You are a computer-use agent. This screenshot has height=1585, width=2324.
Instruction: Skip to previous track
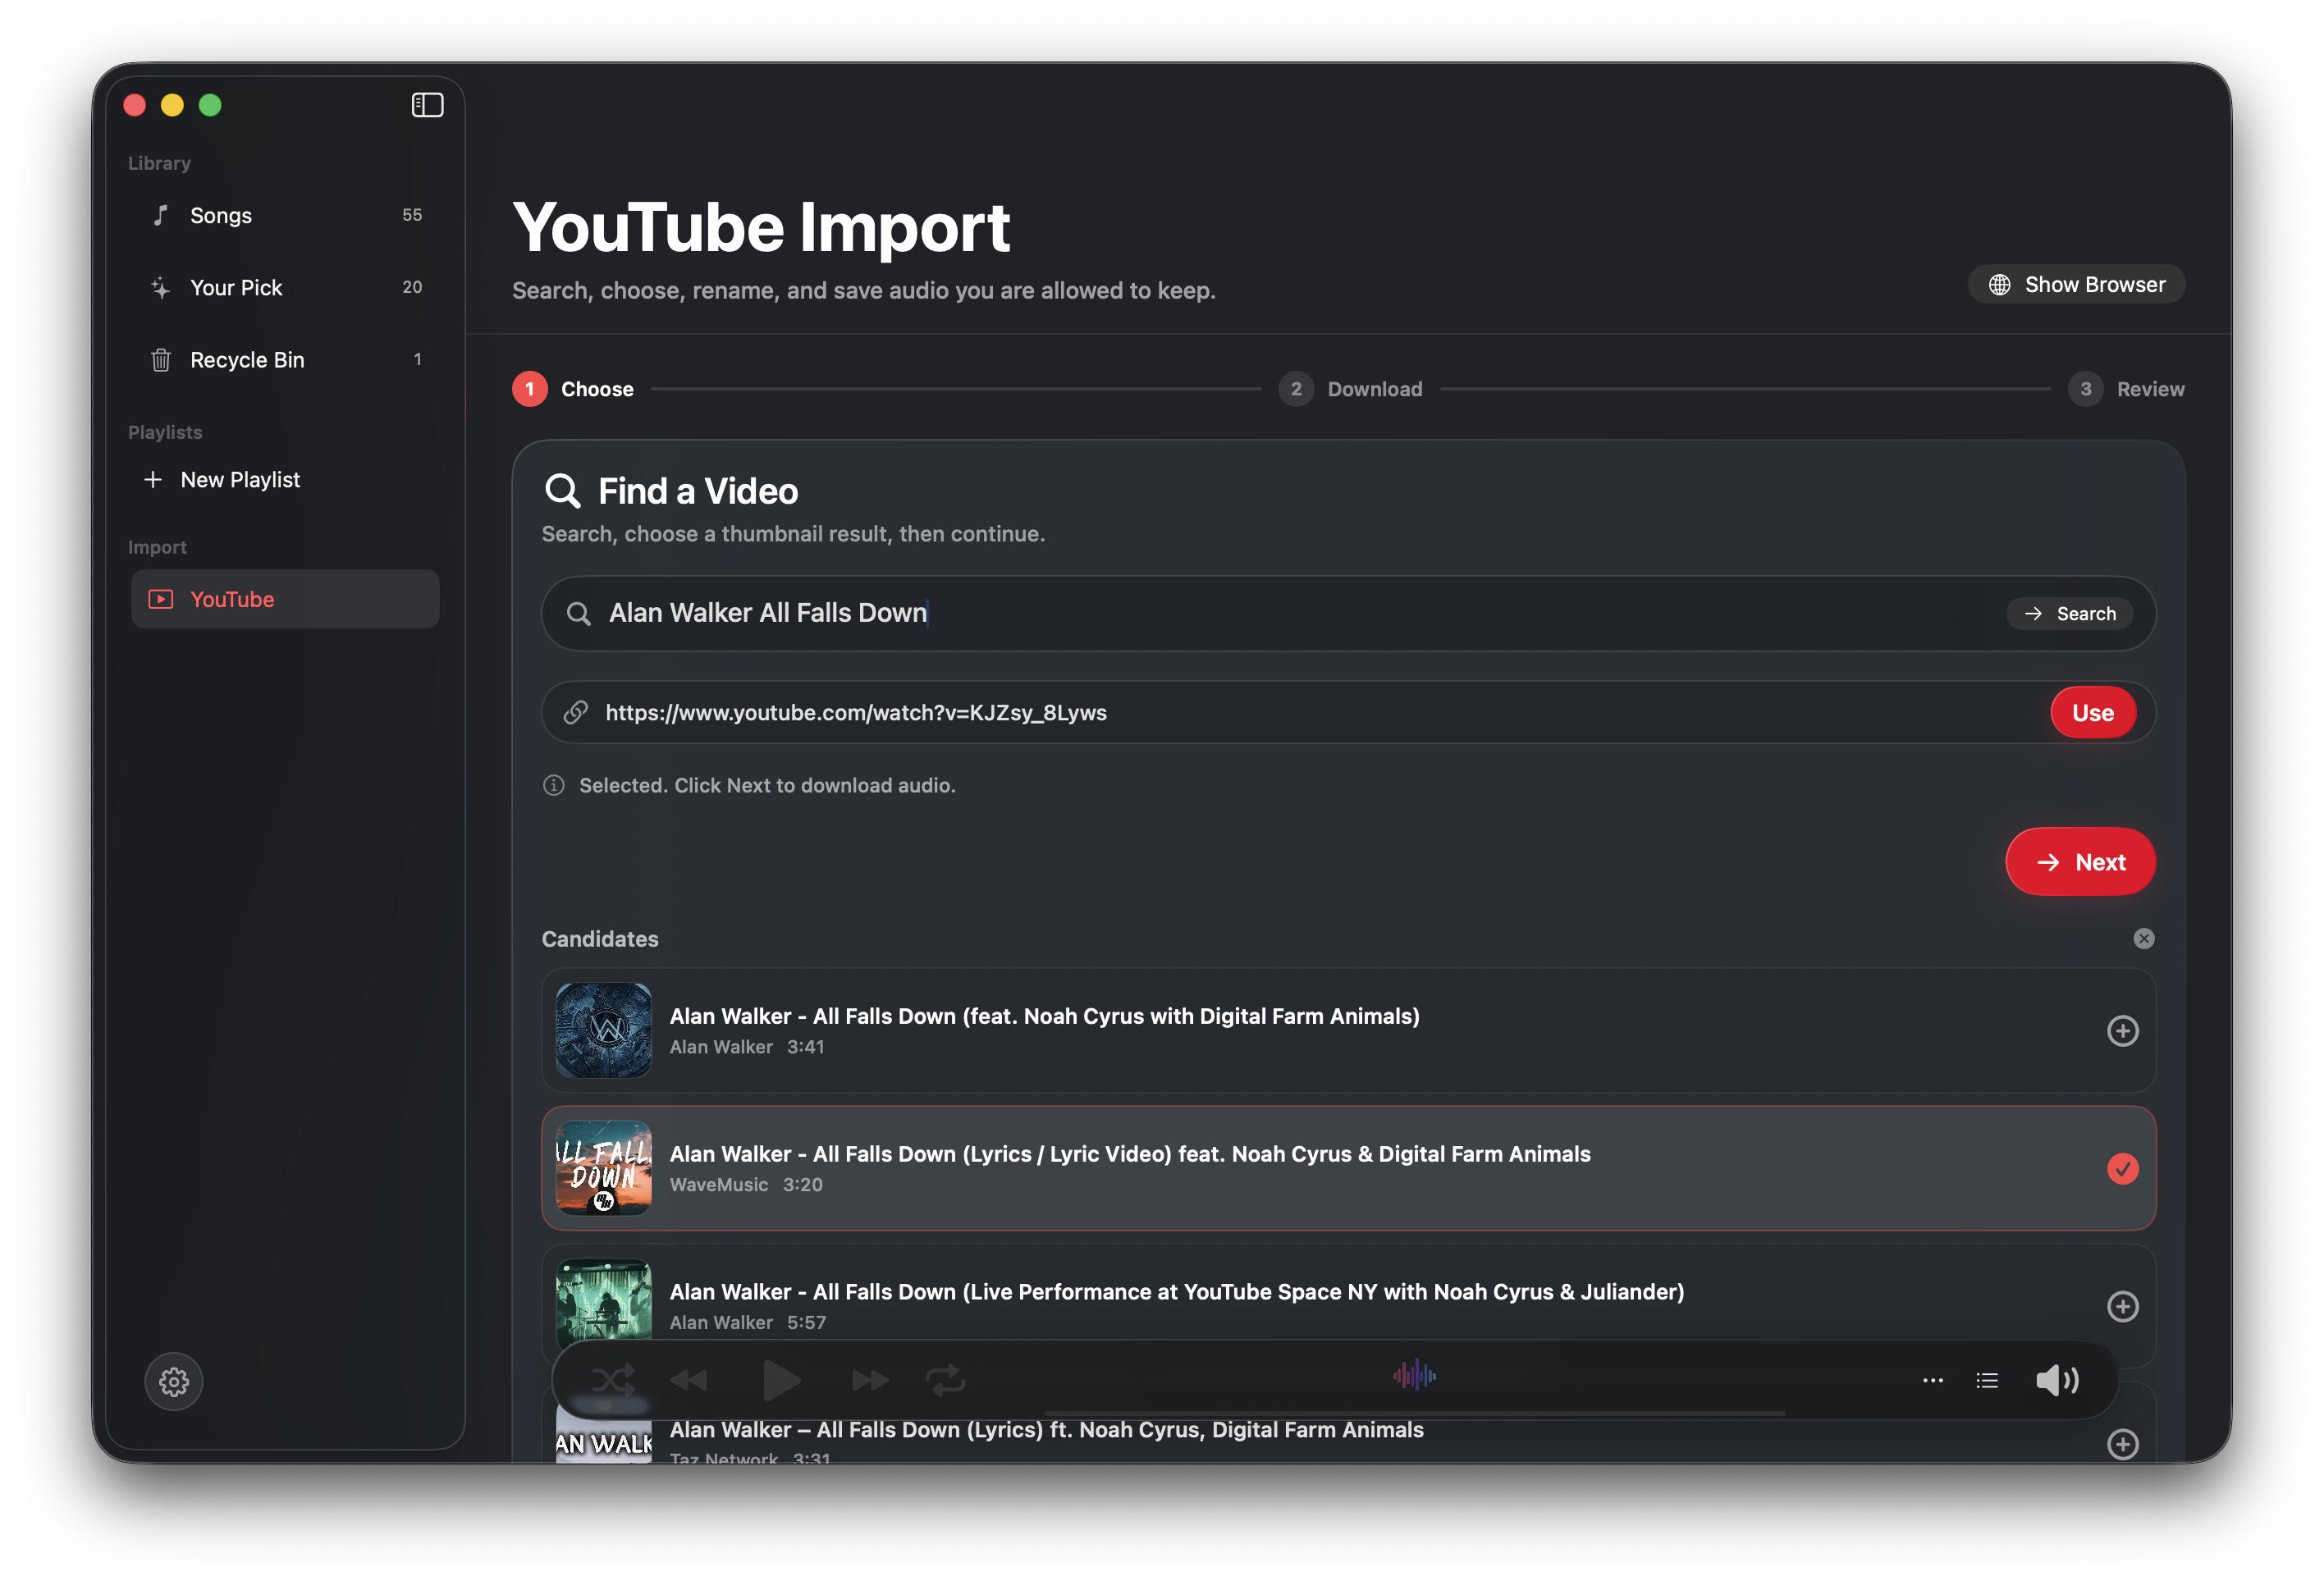(688, 1380)
